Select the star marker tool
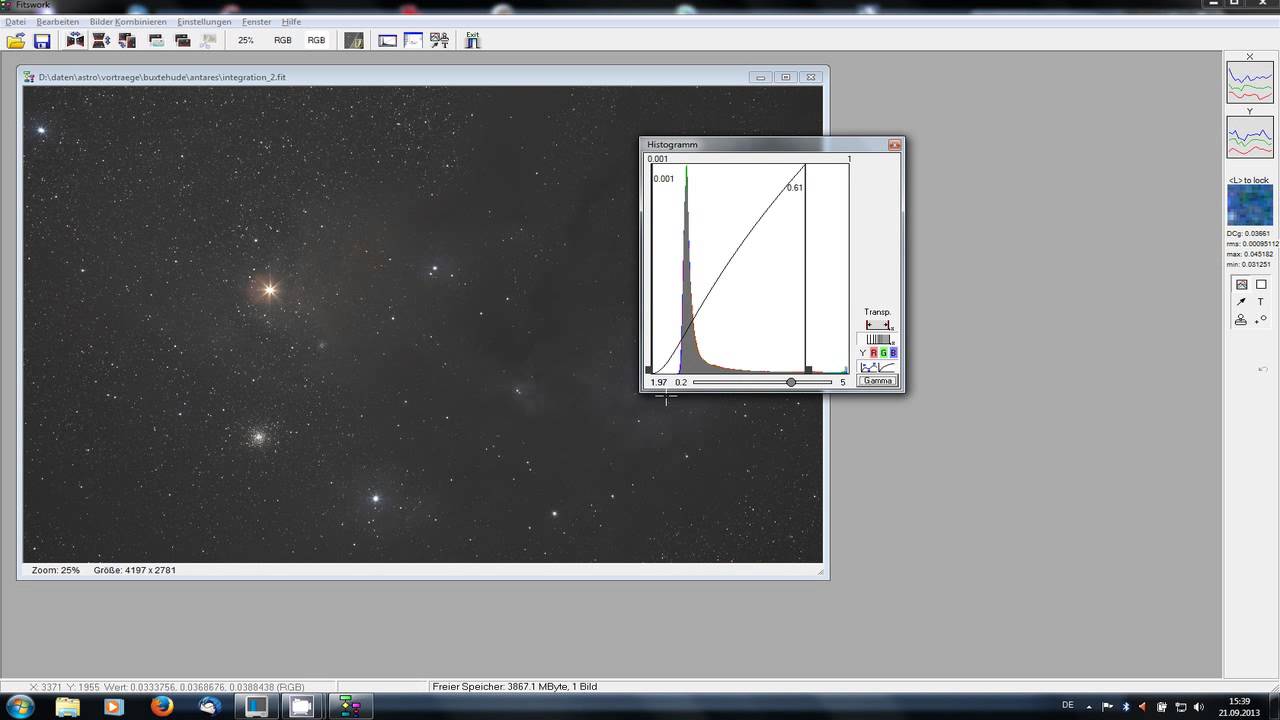Viewport: 1280px width, 720px height. coord(1261,319)
